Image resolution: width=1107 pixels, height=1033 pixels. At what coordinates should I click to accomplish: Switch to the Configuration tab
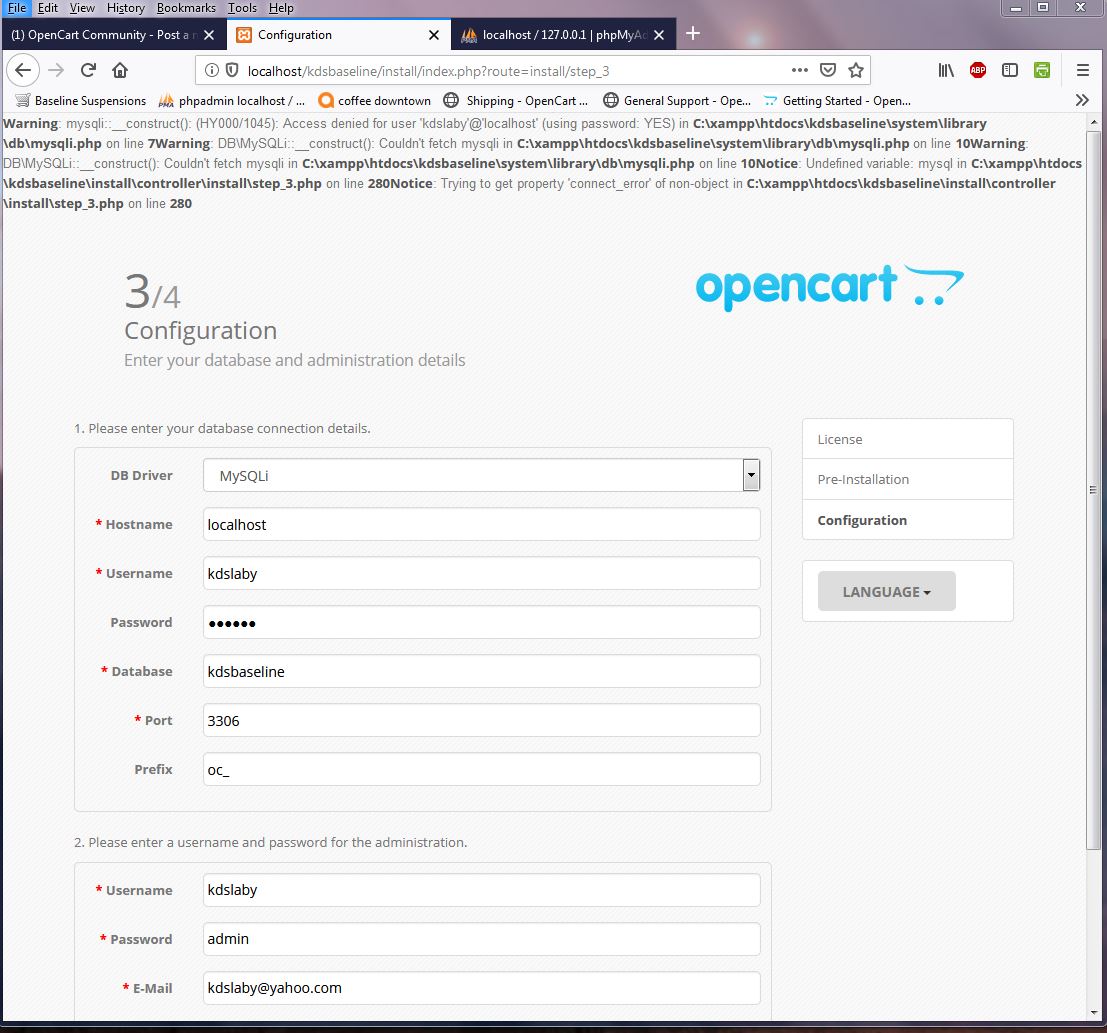[x=339, y=35]
